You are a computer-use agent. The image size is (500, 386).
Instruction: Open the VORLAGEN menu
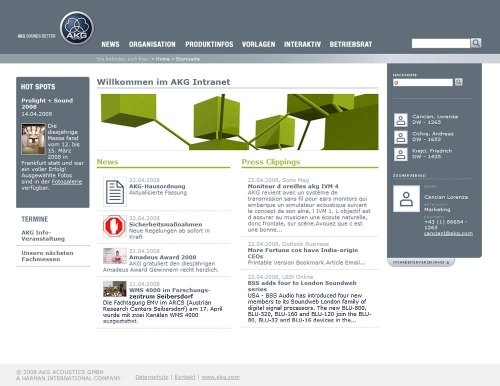[x=258, y=44]
